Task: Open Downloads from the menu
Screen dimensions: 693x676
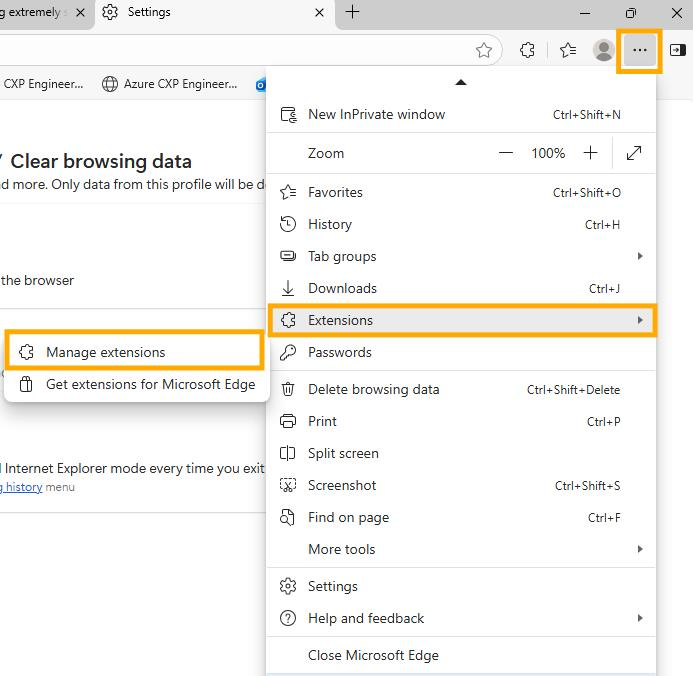Action: pos(461,289)
